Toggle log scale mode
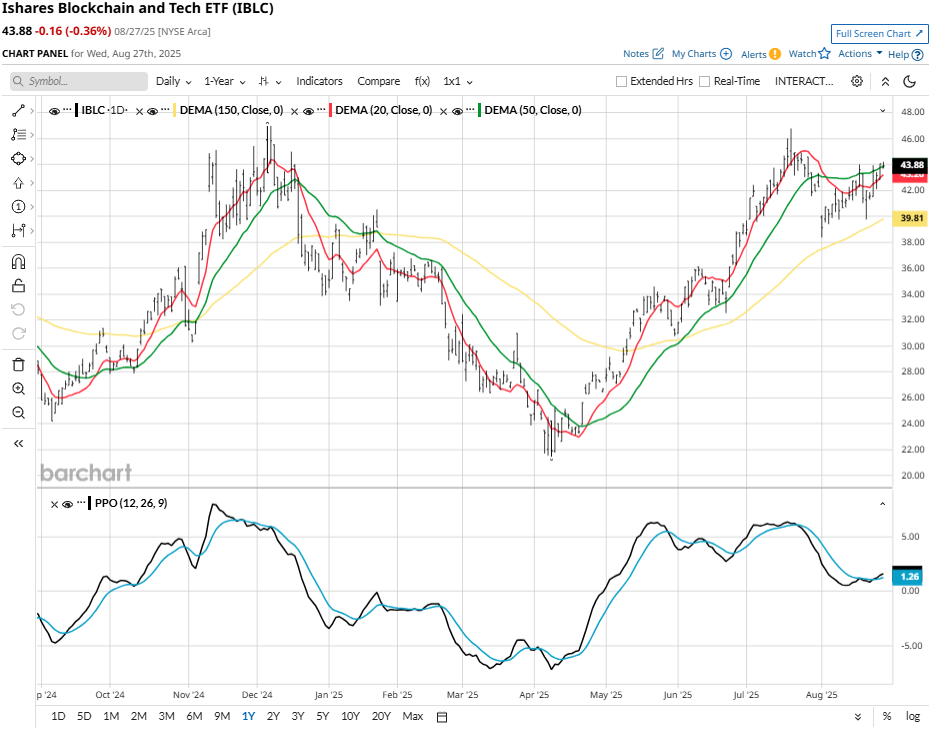Screen dimensions: 949x737 pos(913,716)
